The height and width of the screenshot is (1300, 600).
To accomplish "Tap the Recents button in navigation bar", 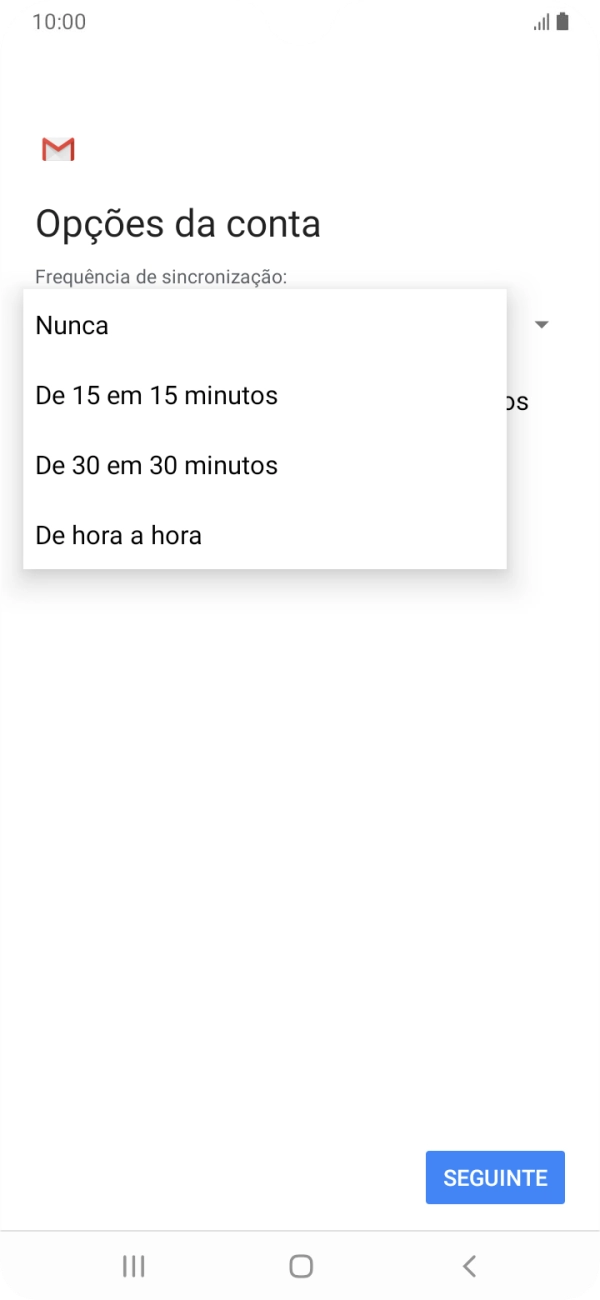I will pyautogui.click(x=131, y=1264).
